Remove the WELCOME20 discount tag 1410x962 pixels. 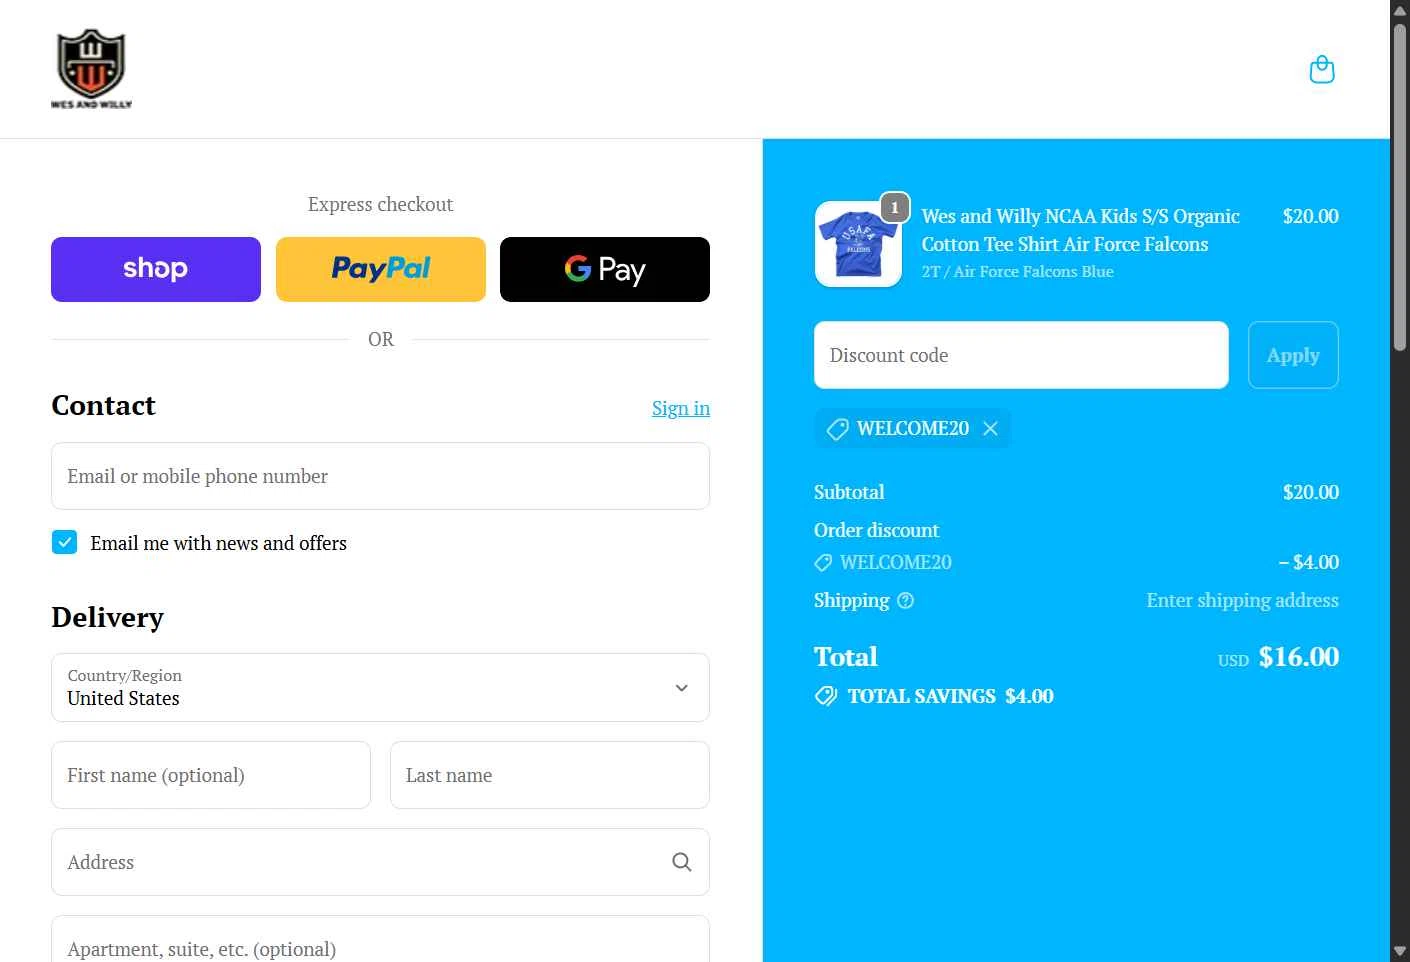pos(990,428)
